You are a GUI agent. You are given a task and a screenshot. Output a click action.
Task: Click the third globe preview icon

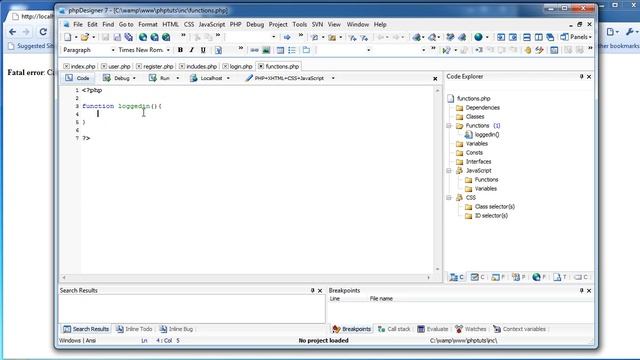tap(166, 37)
